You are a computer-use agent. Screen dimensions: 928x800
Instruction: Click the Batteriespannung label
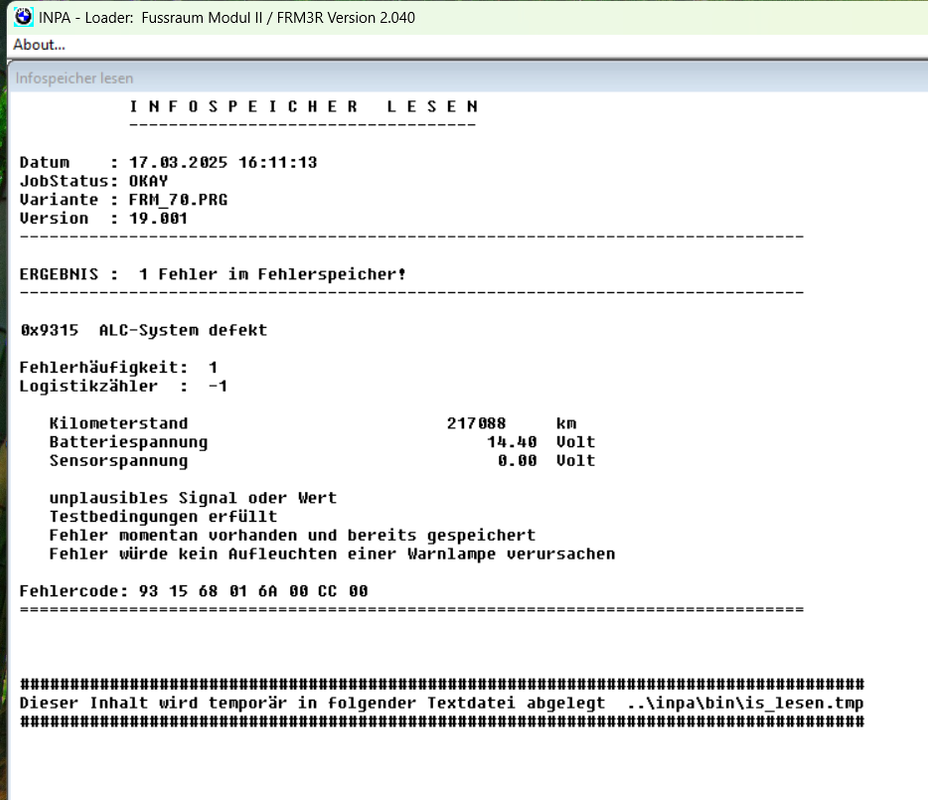(x=128, y=442)
